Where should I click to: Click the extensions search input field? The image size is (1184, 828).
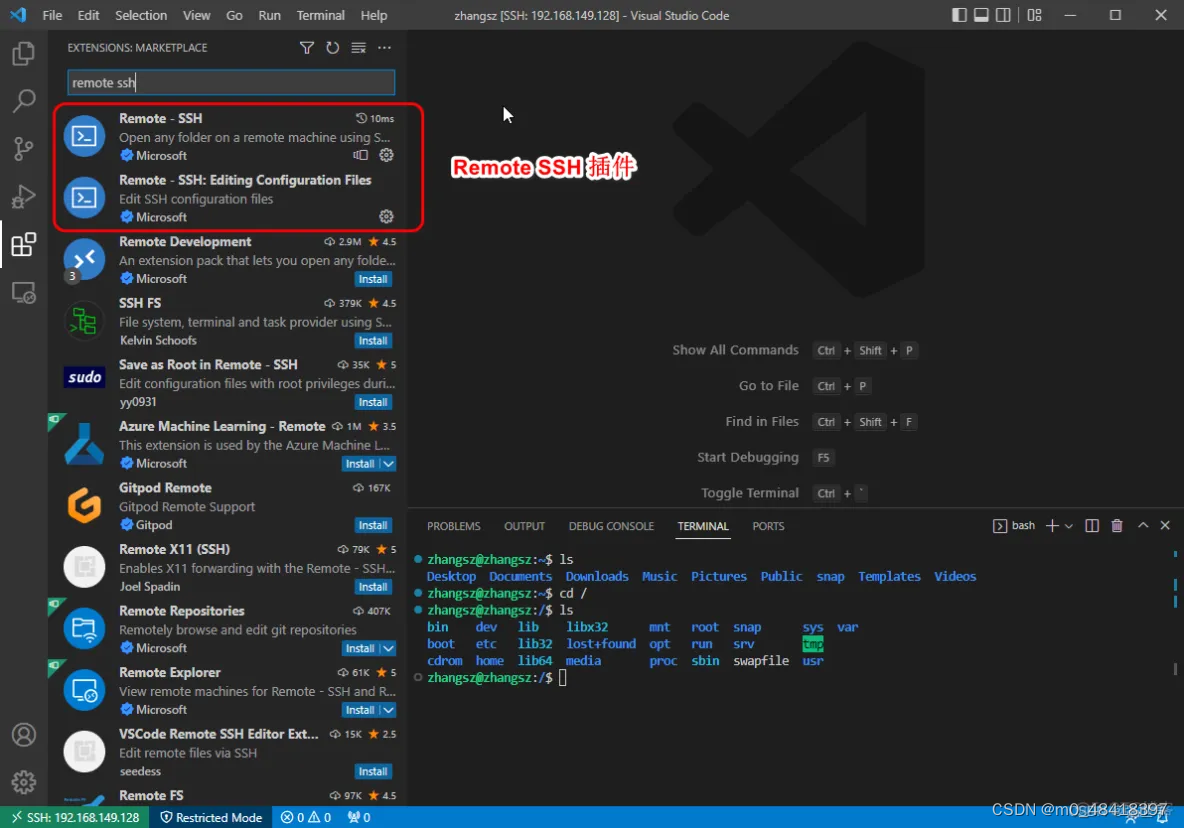click(x=231, y=82)
